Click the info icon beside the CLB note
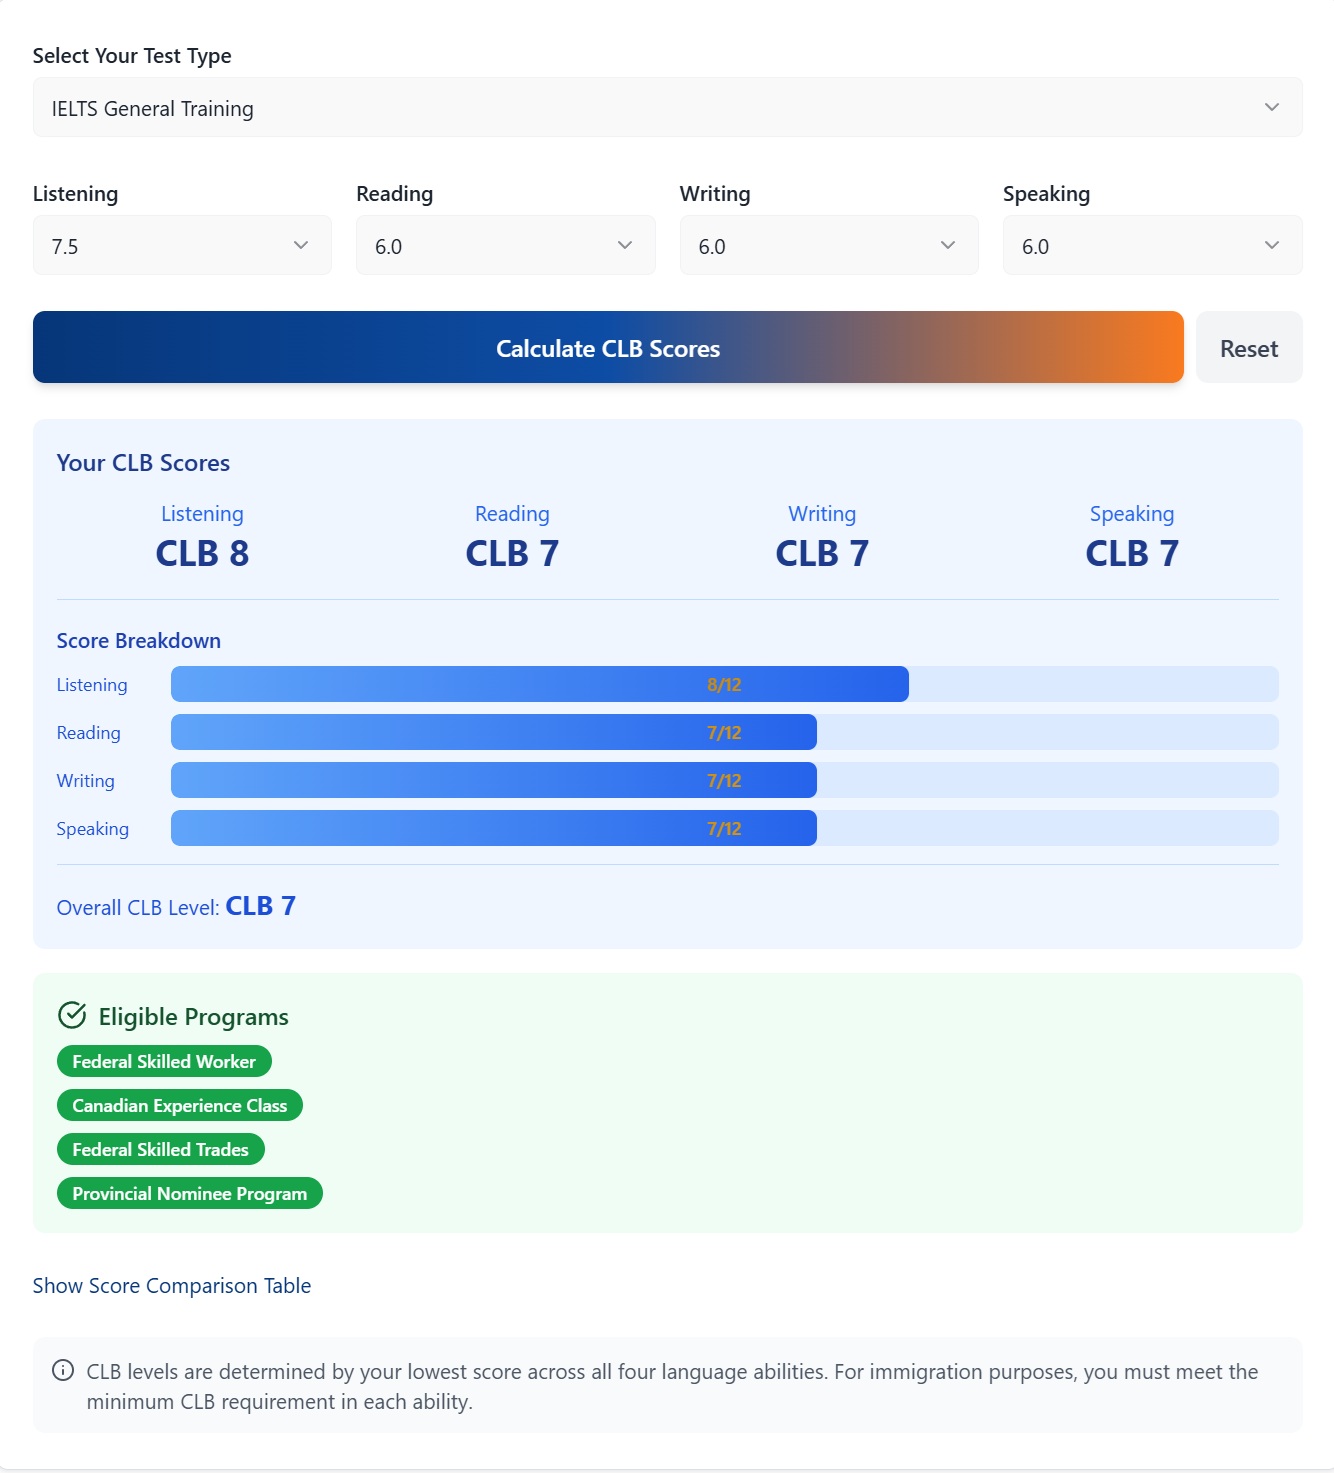This screenshot has width=1334, height=1473. (x=63, y=1371)
